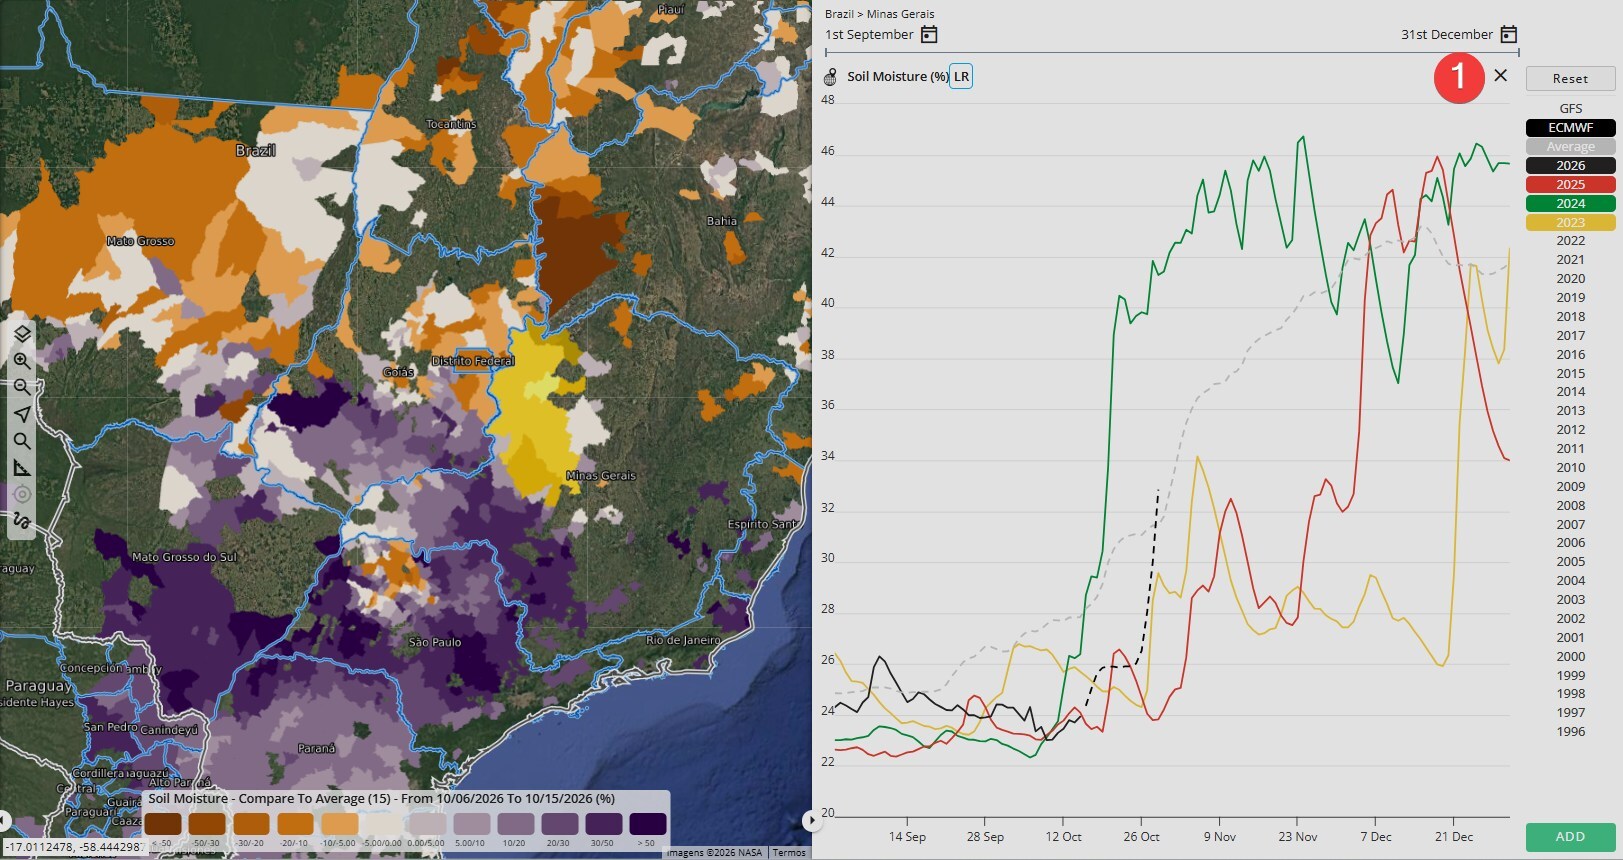Enable the 2021 year series
Viewport: 1623px width, 860px height.
1570,260
